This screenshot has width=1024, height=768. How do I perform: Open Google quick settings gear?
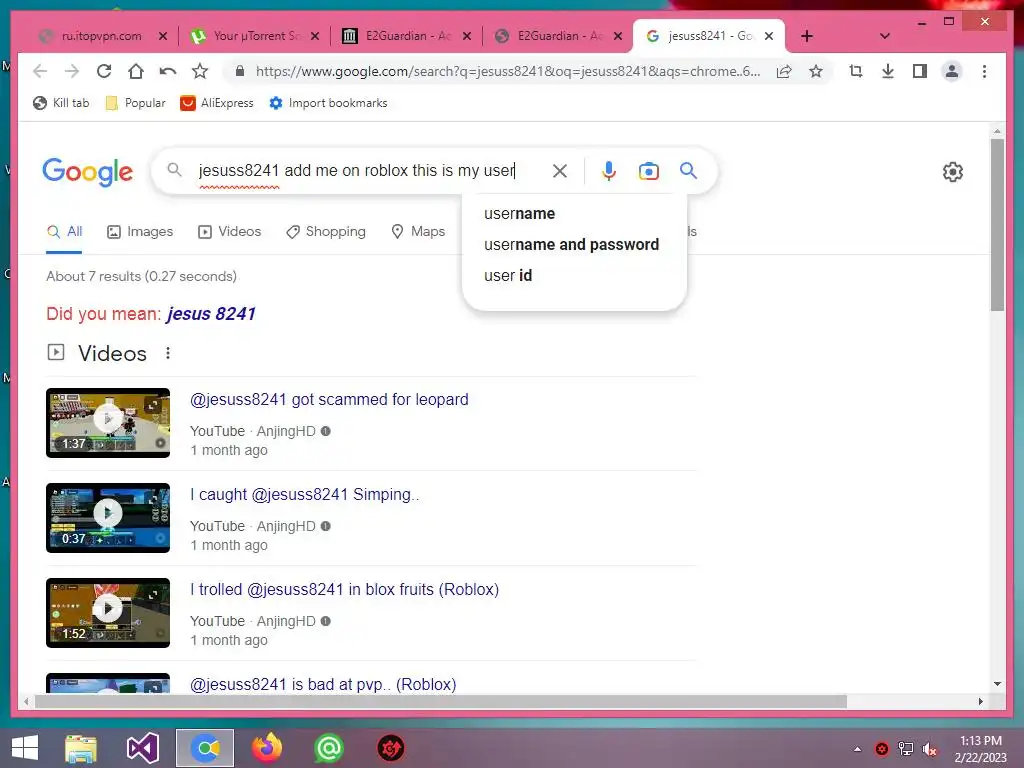(x=953, y=172)
